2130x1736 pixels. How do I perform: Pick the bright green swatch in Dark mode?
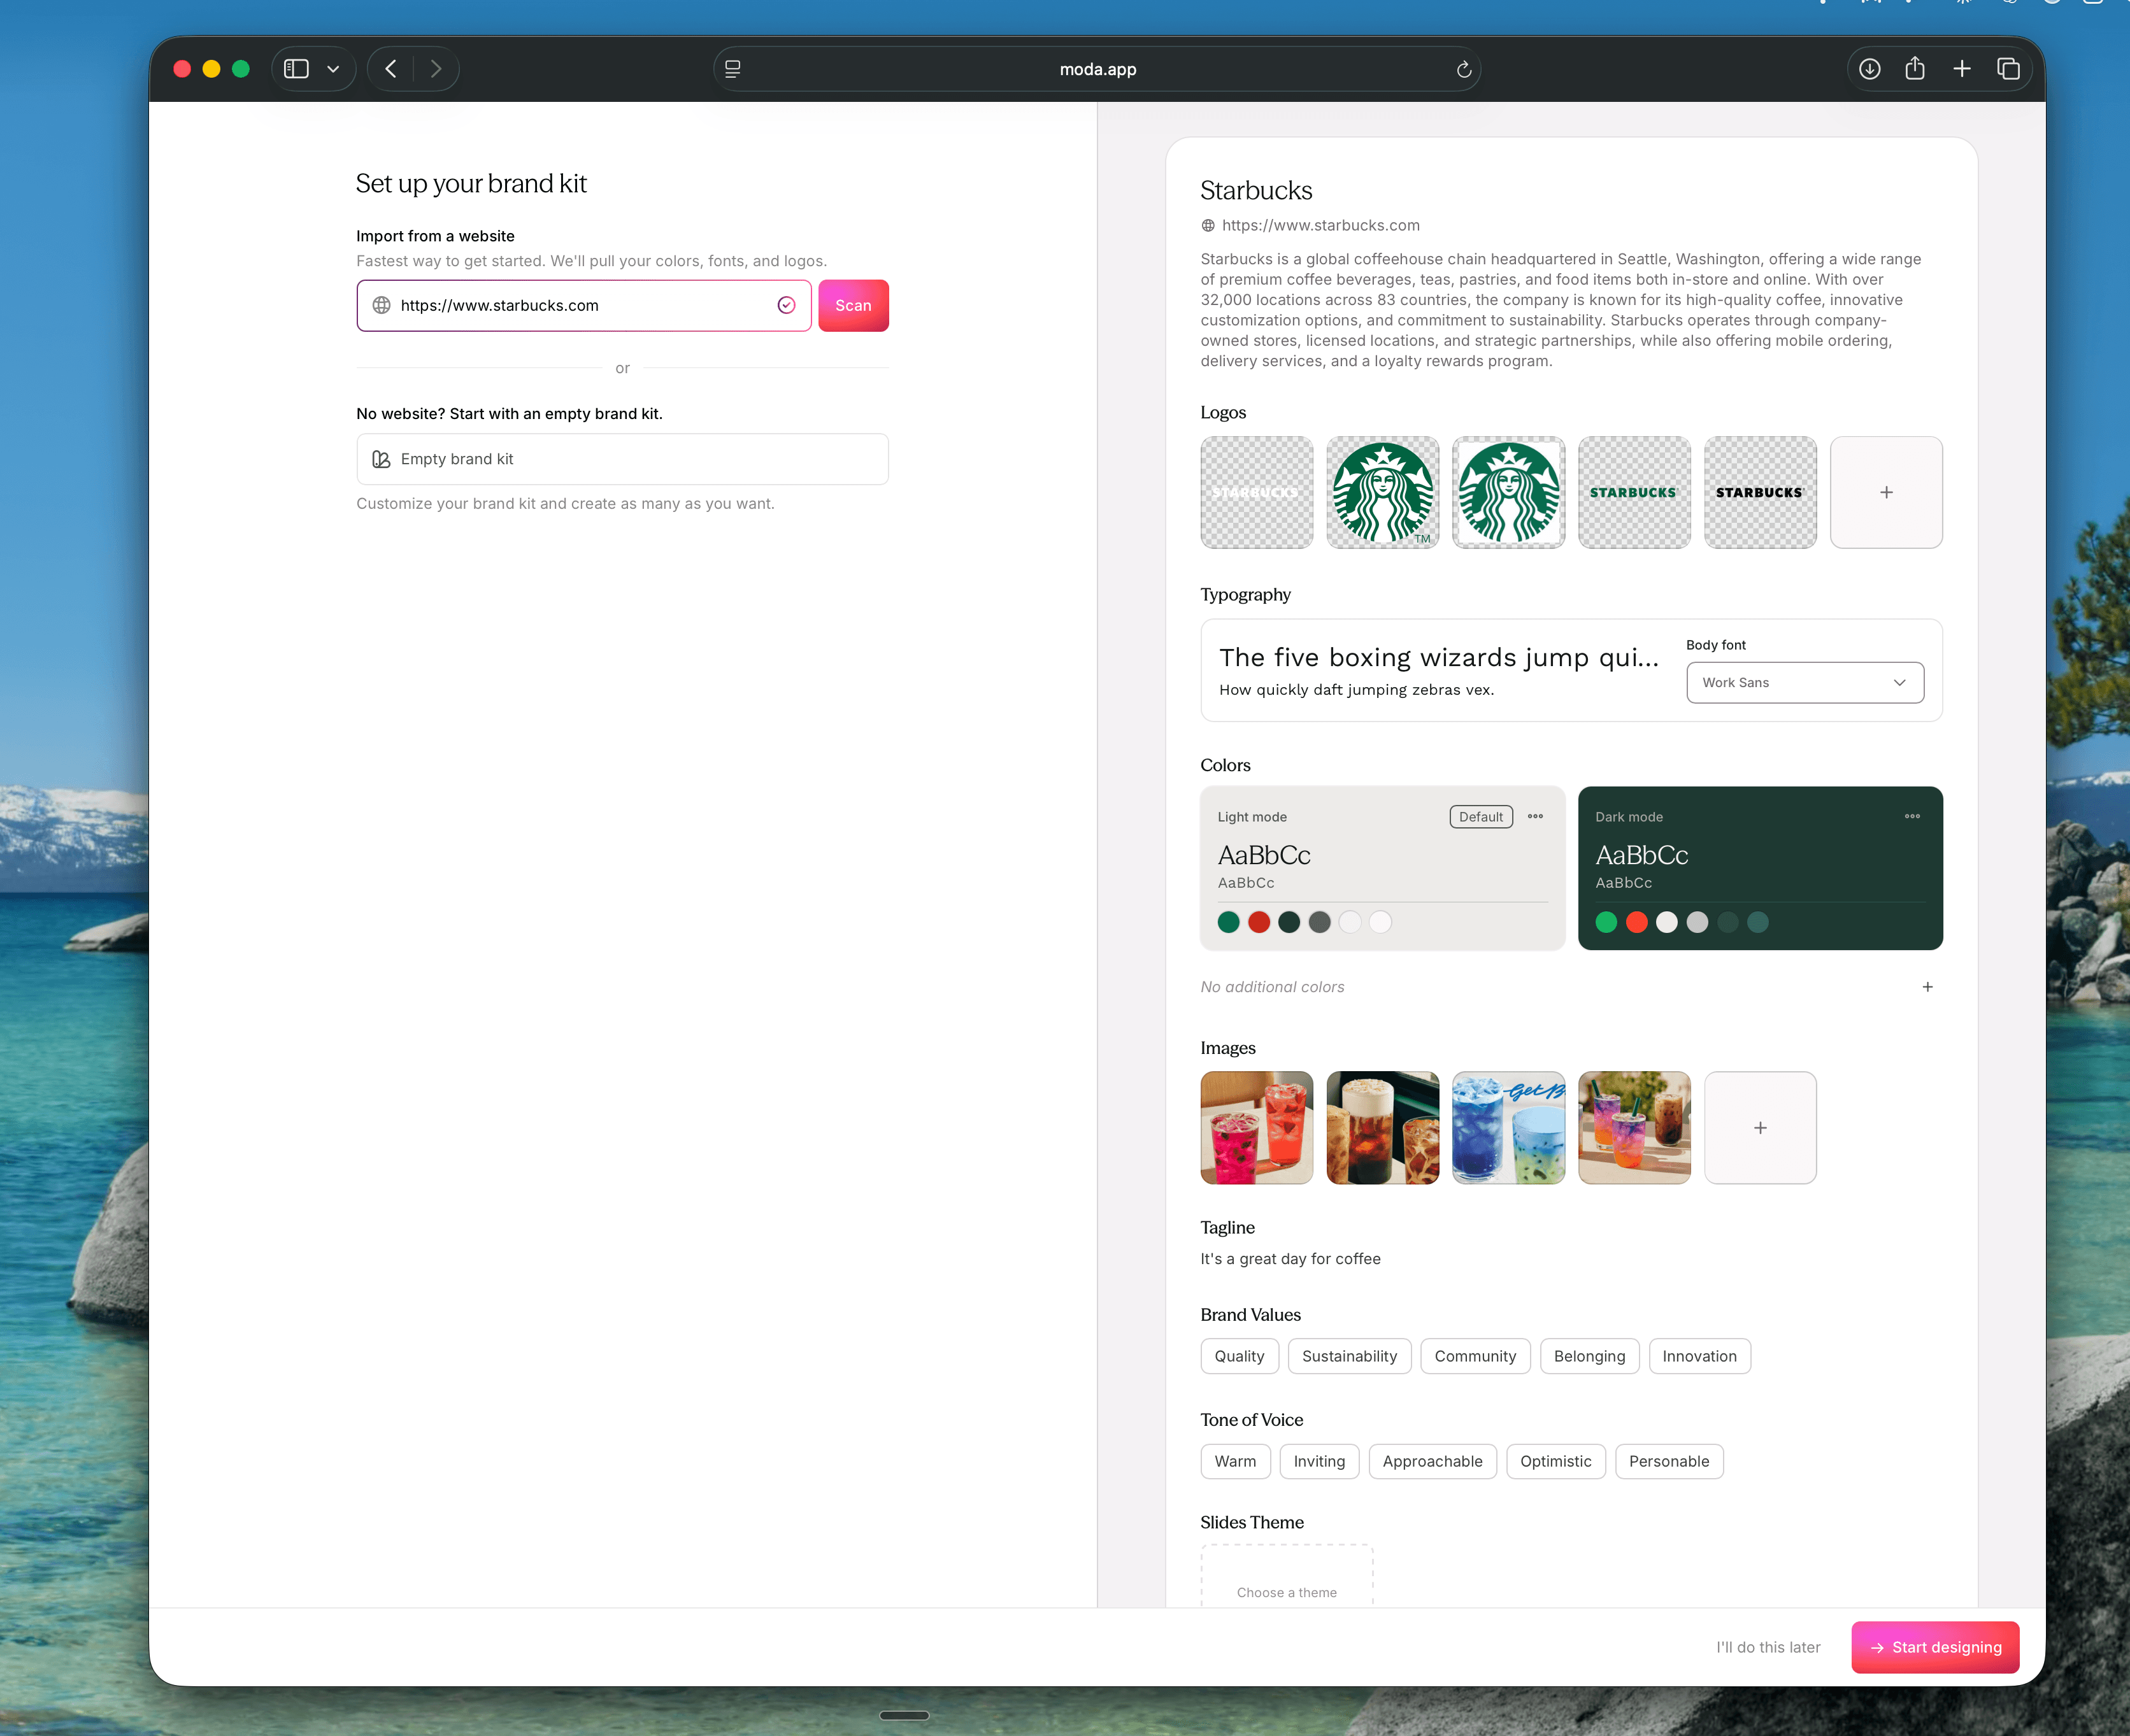(x=1606, y=922)
